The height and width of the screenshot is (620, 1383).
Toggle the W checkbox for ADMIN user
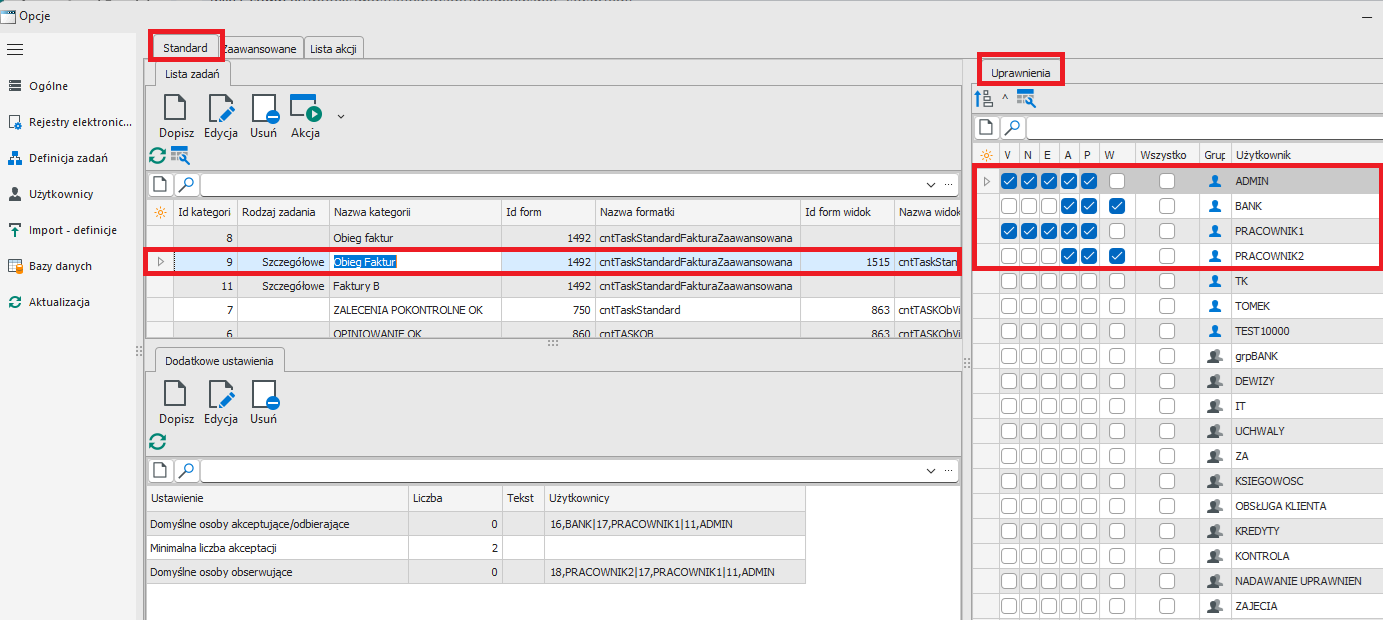[1116, 181]
